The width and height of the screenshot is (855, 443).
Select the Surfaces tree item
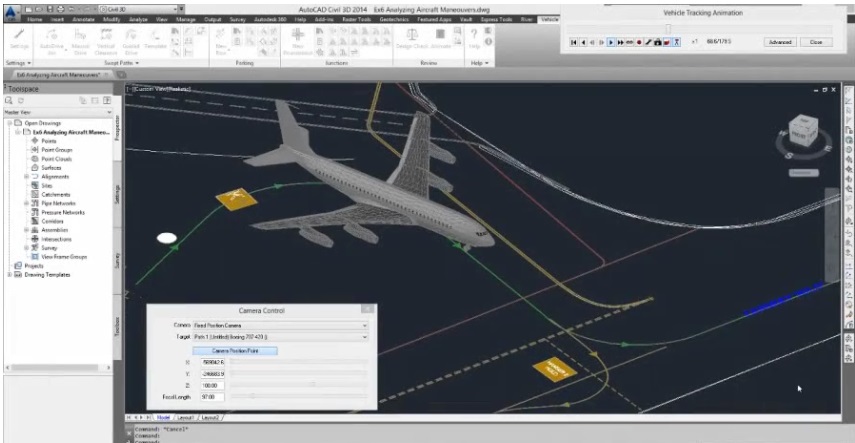(x=51, y=168)
